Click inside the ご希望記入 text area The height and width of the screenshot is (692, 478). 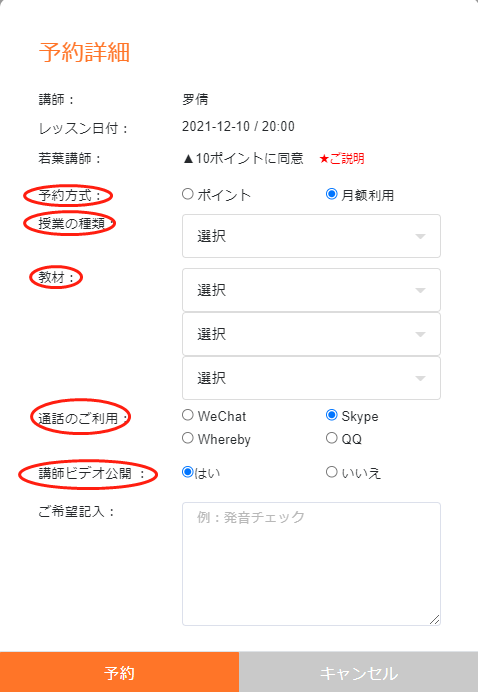click(311, 564)
